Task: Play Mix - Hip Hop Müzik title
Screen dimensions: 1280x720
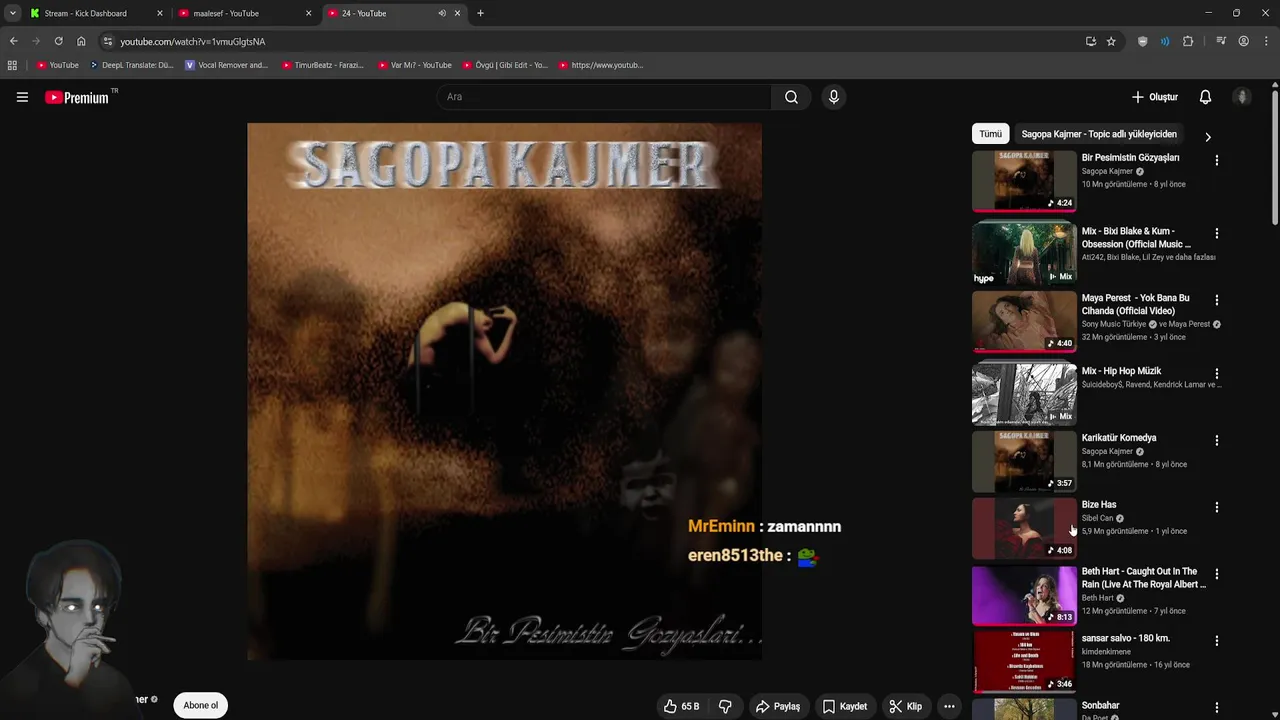Action: coord(1121,371)
